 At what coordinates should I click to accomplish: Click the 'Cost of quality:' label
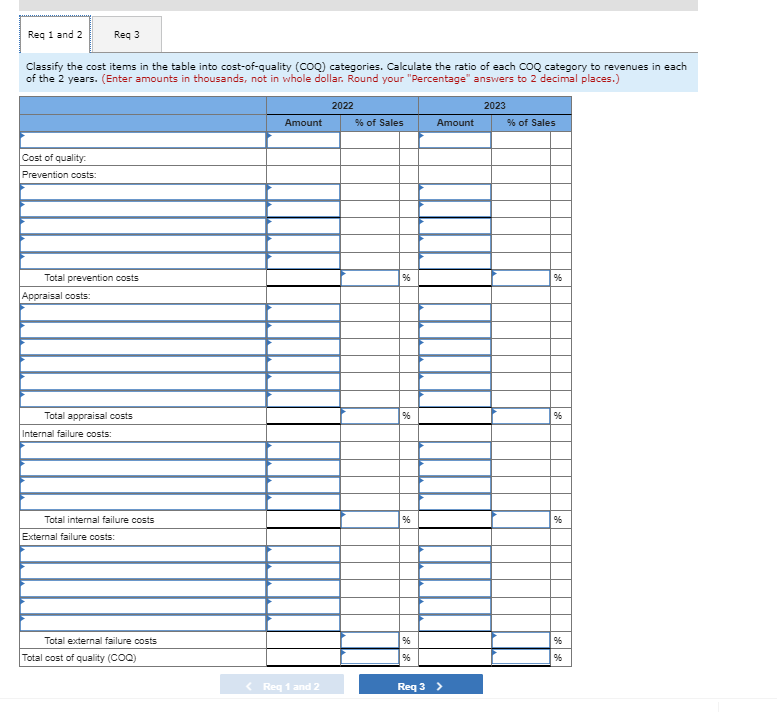[54, 158]
